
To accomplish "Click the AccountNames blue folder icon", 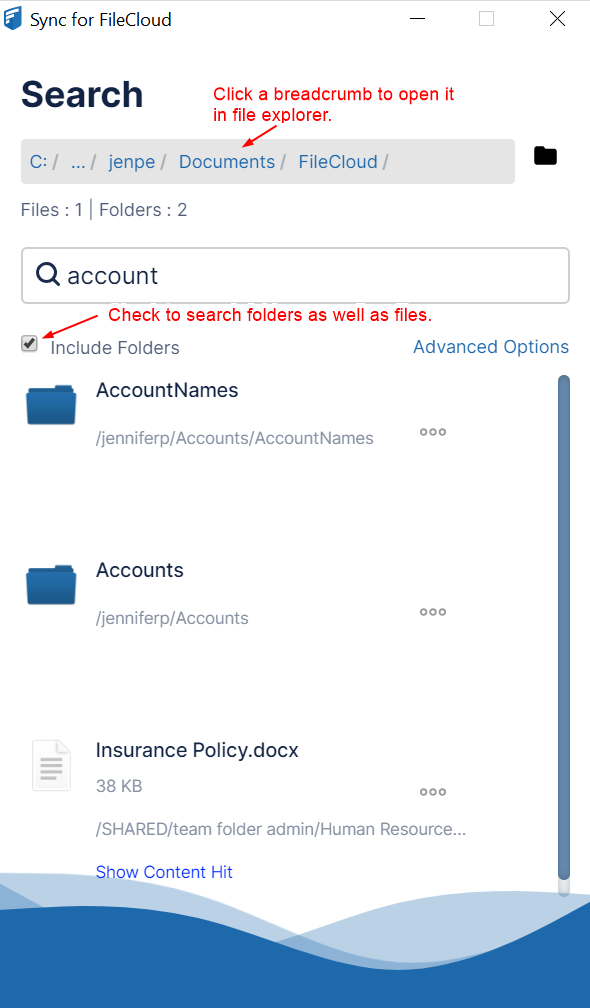I will (x=50, y=405).
